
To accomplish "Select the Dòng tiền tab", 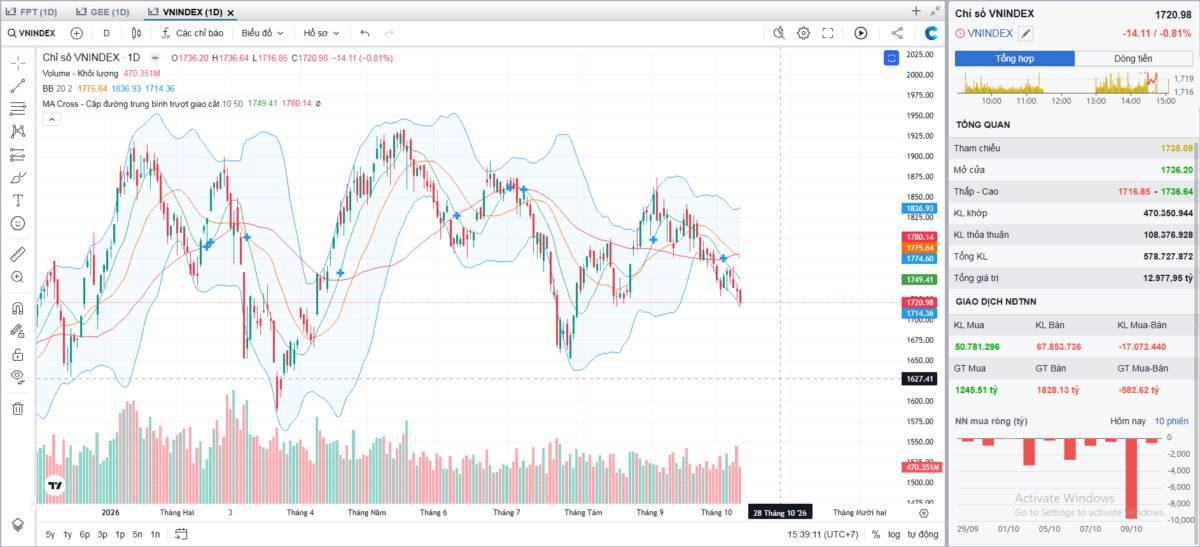I will [x=1133, y=59].
